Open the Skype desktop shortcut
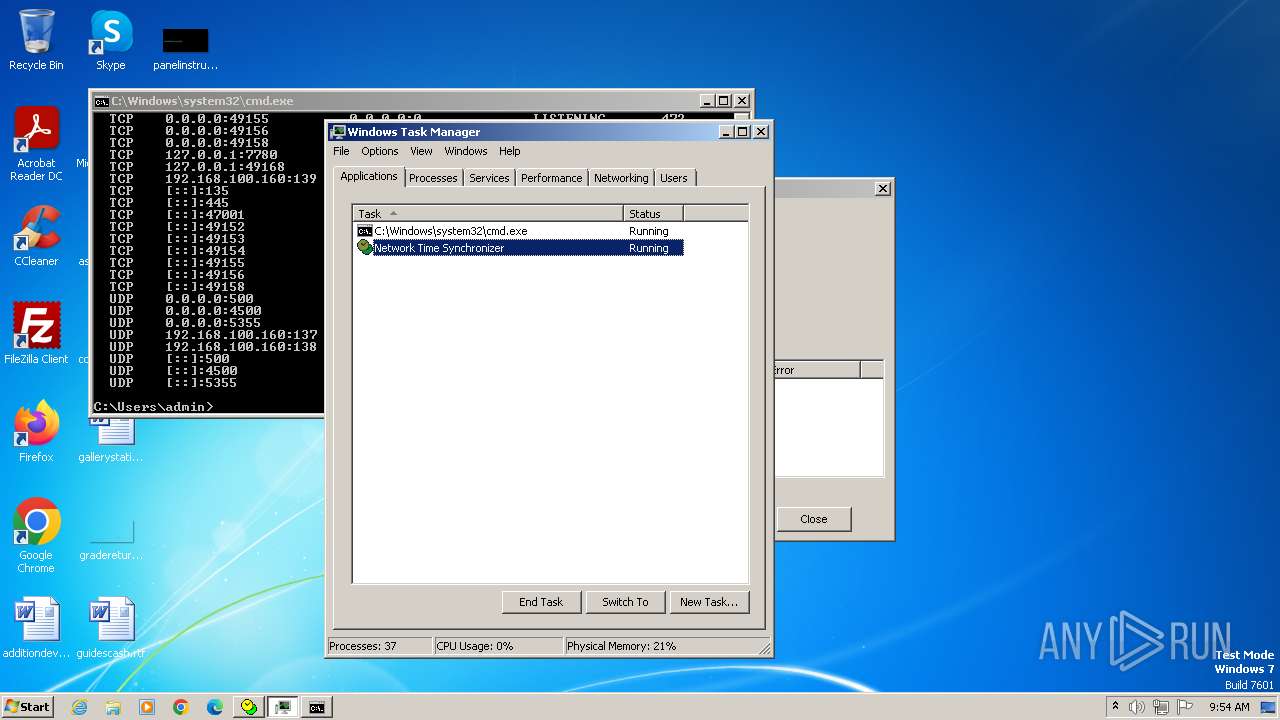Viewport: 1280px width, 720px height. [111, 40]
